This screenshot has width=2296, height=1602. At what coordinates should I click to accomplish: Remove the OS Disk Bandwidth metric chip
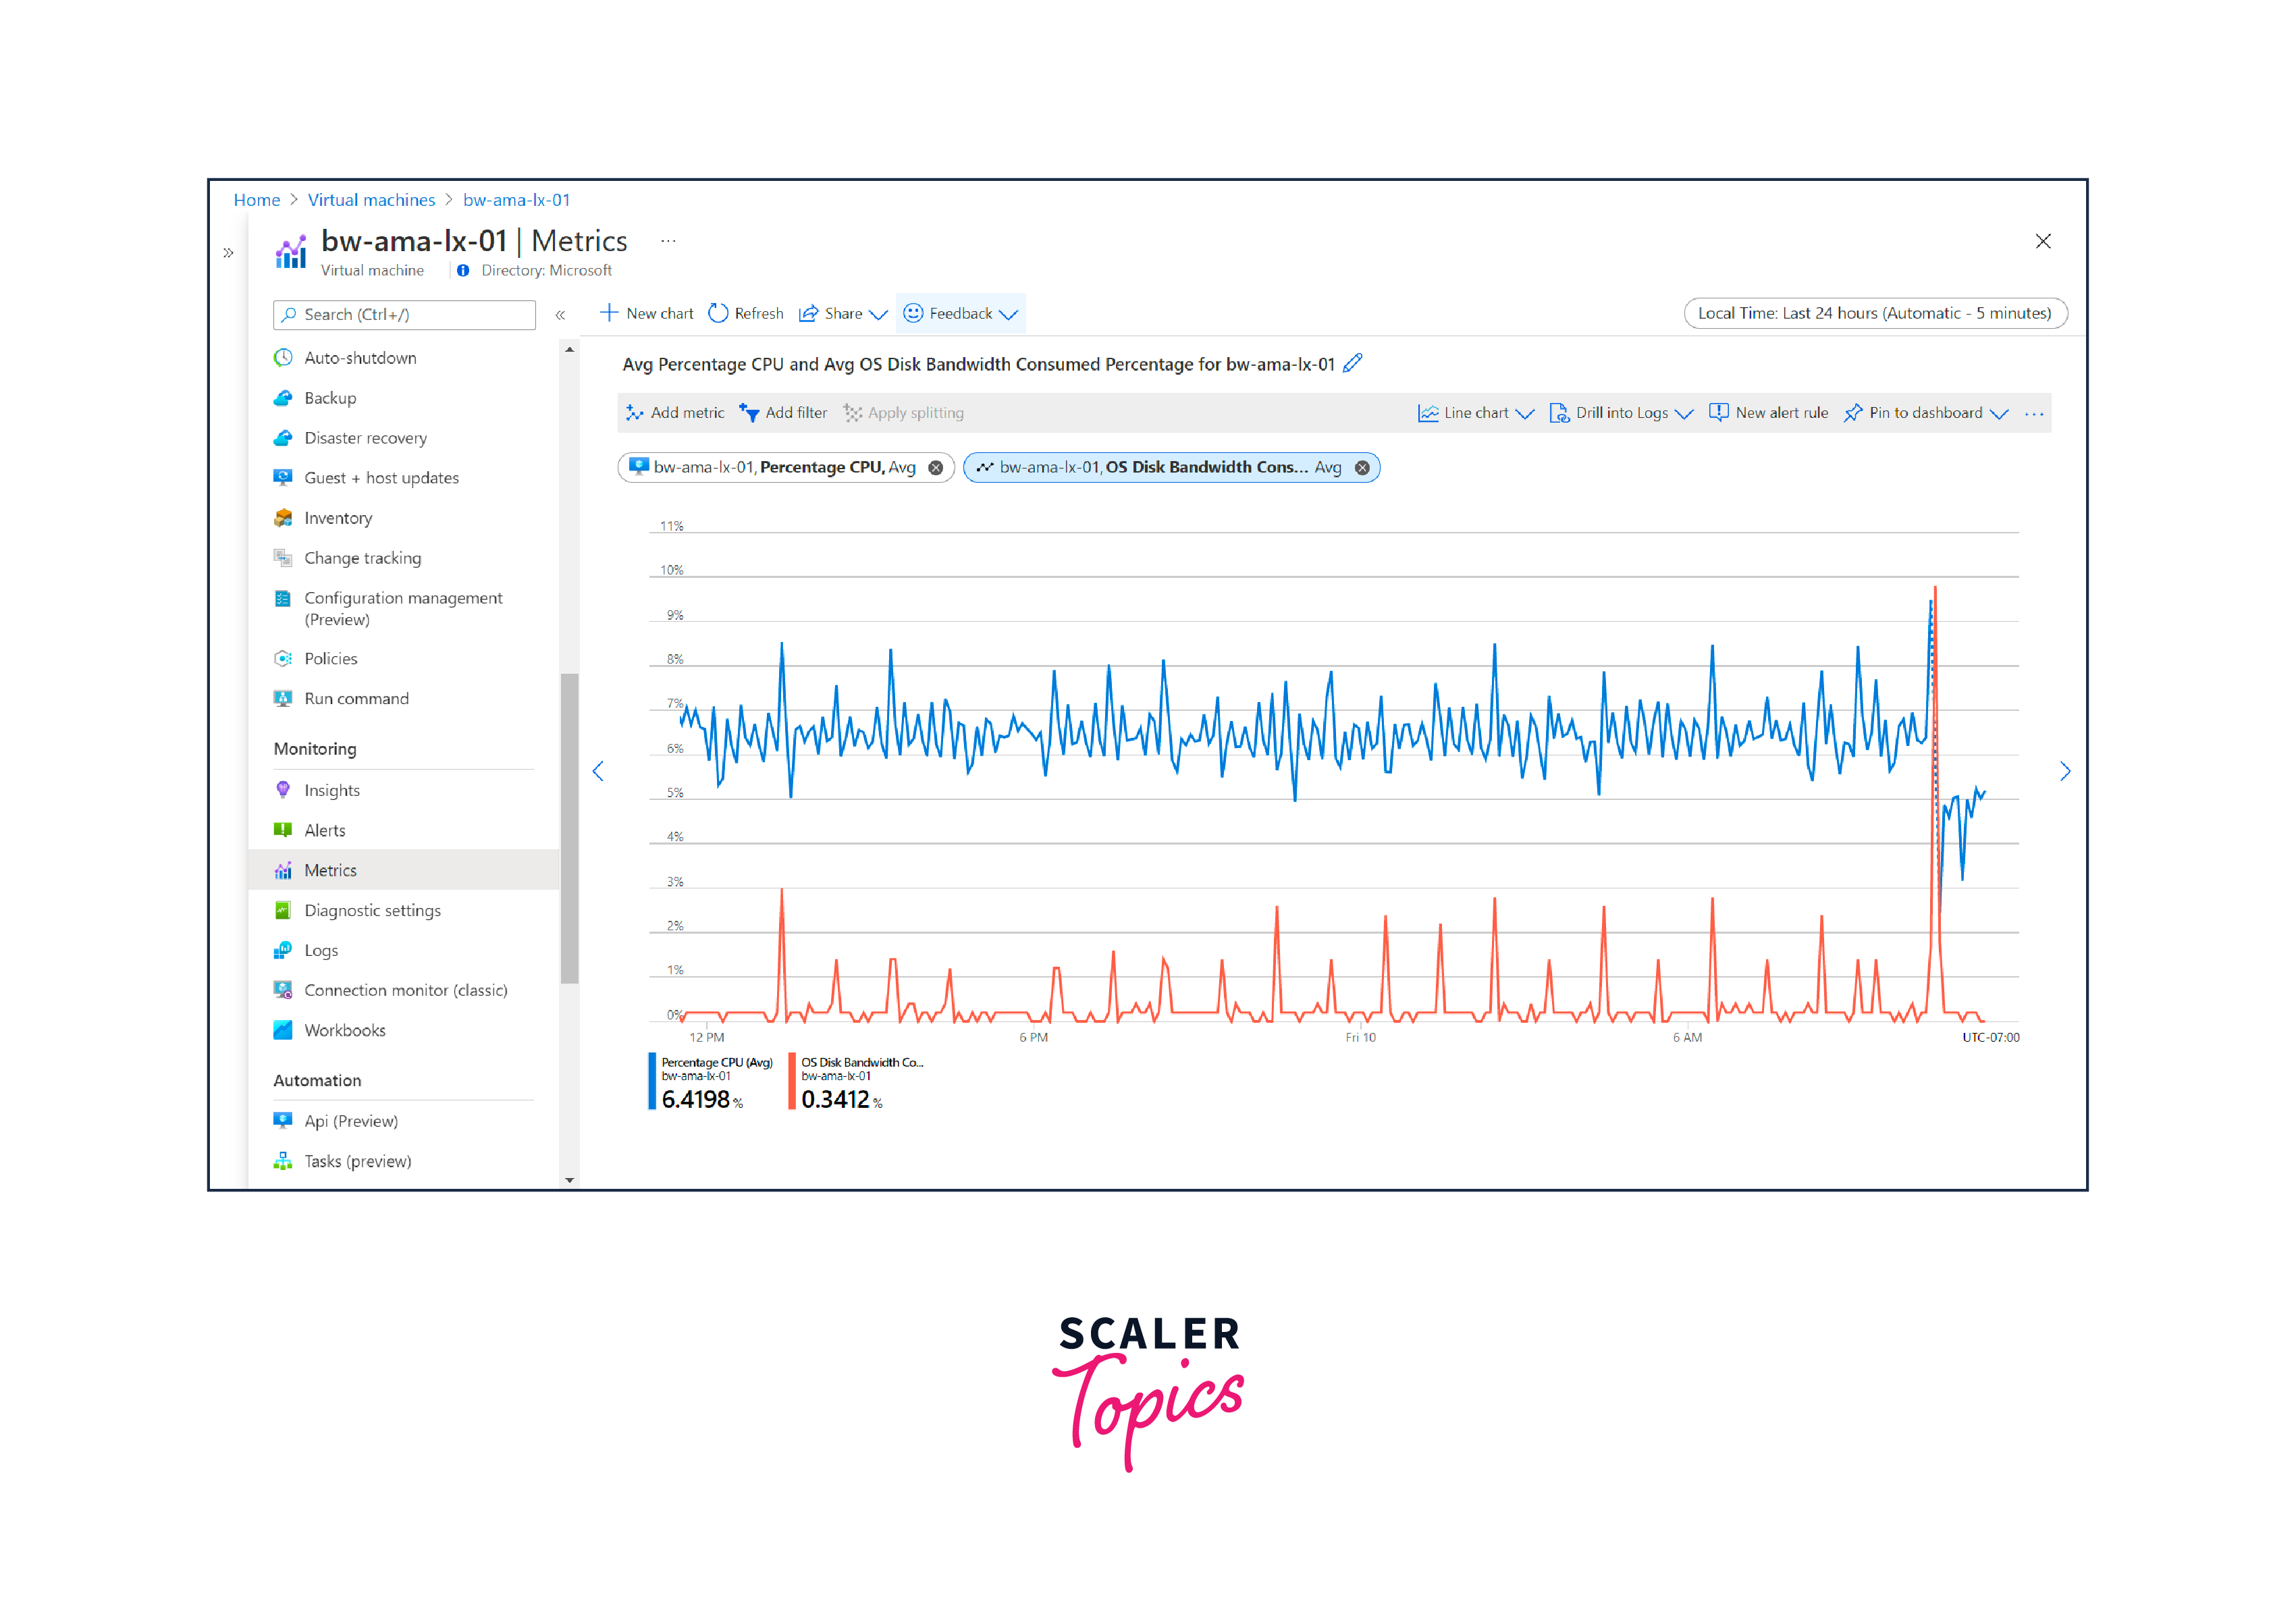pos(1362,468)
